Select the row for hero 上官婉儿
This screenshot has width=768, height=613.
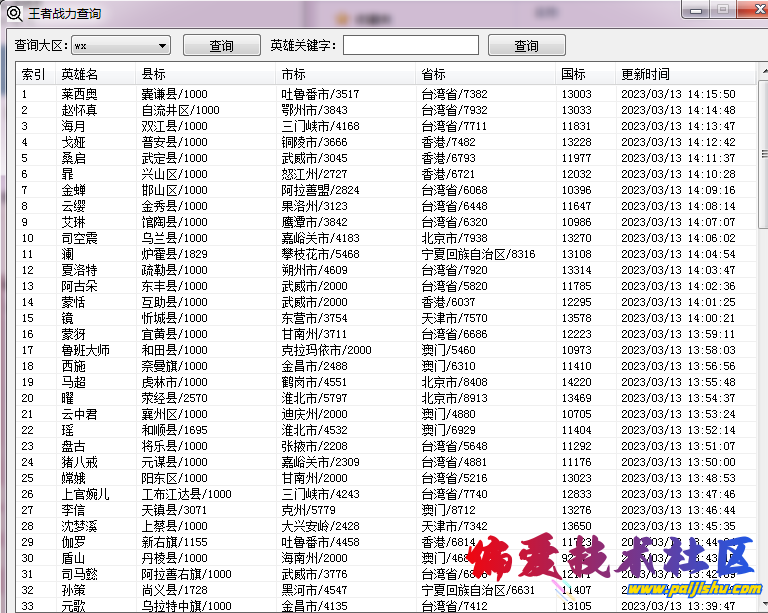coord(85,494)
